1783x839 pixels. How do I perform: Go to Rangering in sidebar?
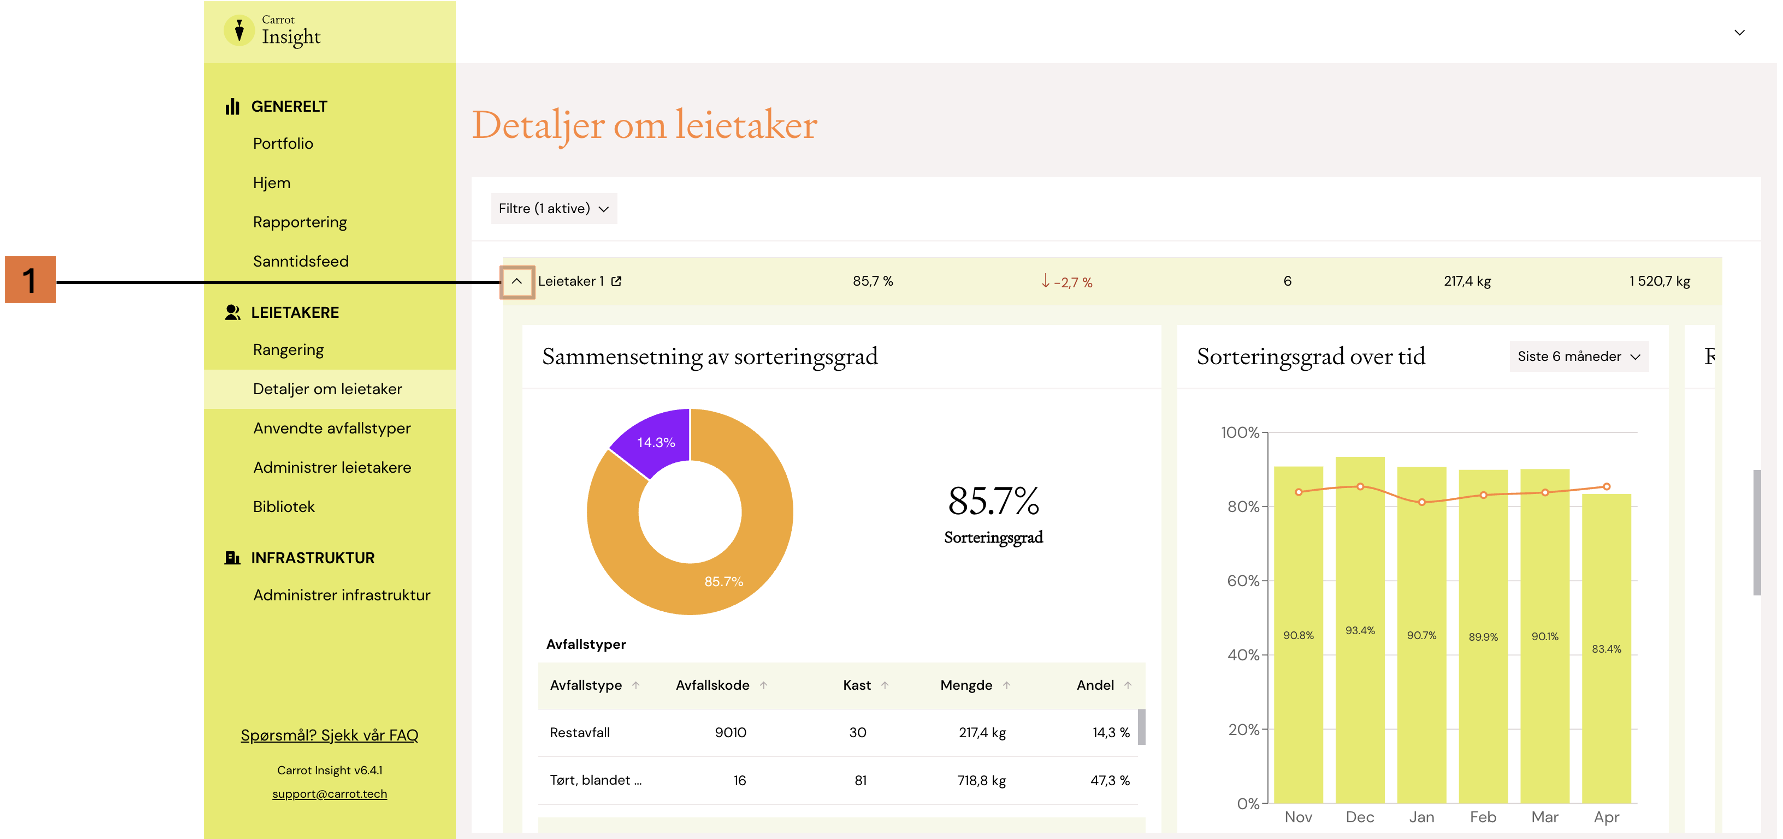tap(288, 350)
